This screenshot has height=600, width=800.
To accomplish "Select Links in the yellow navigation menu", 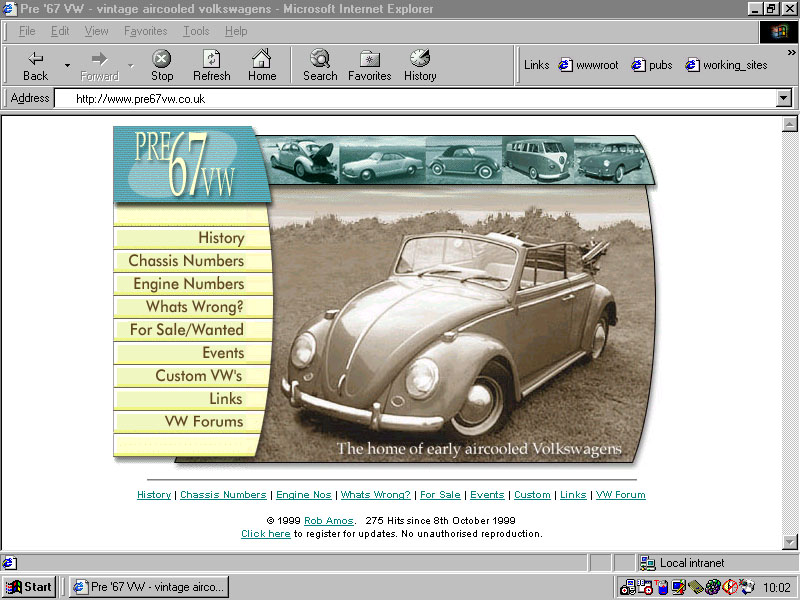I will click(226, 398).
